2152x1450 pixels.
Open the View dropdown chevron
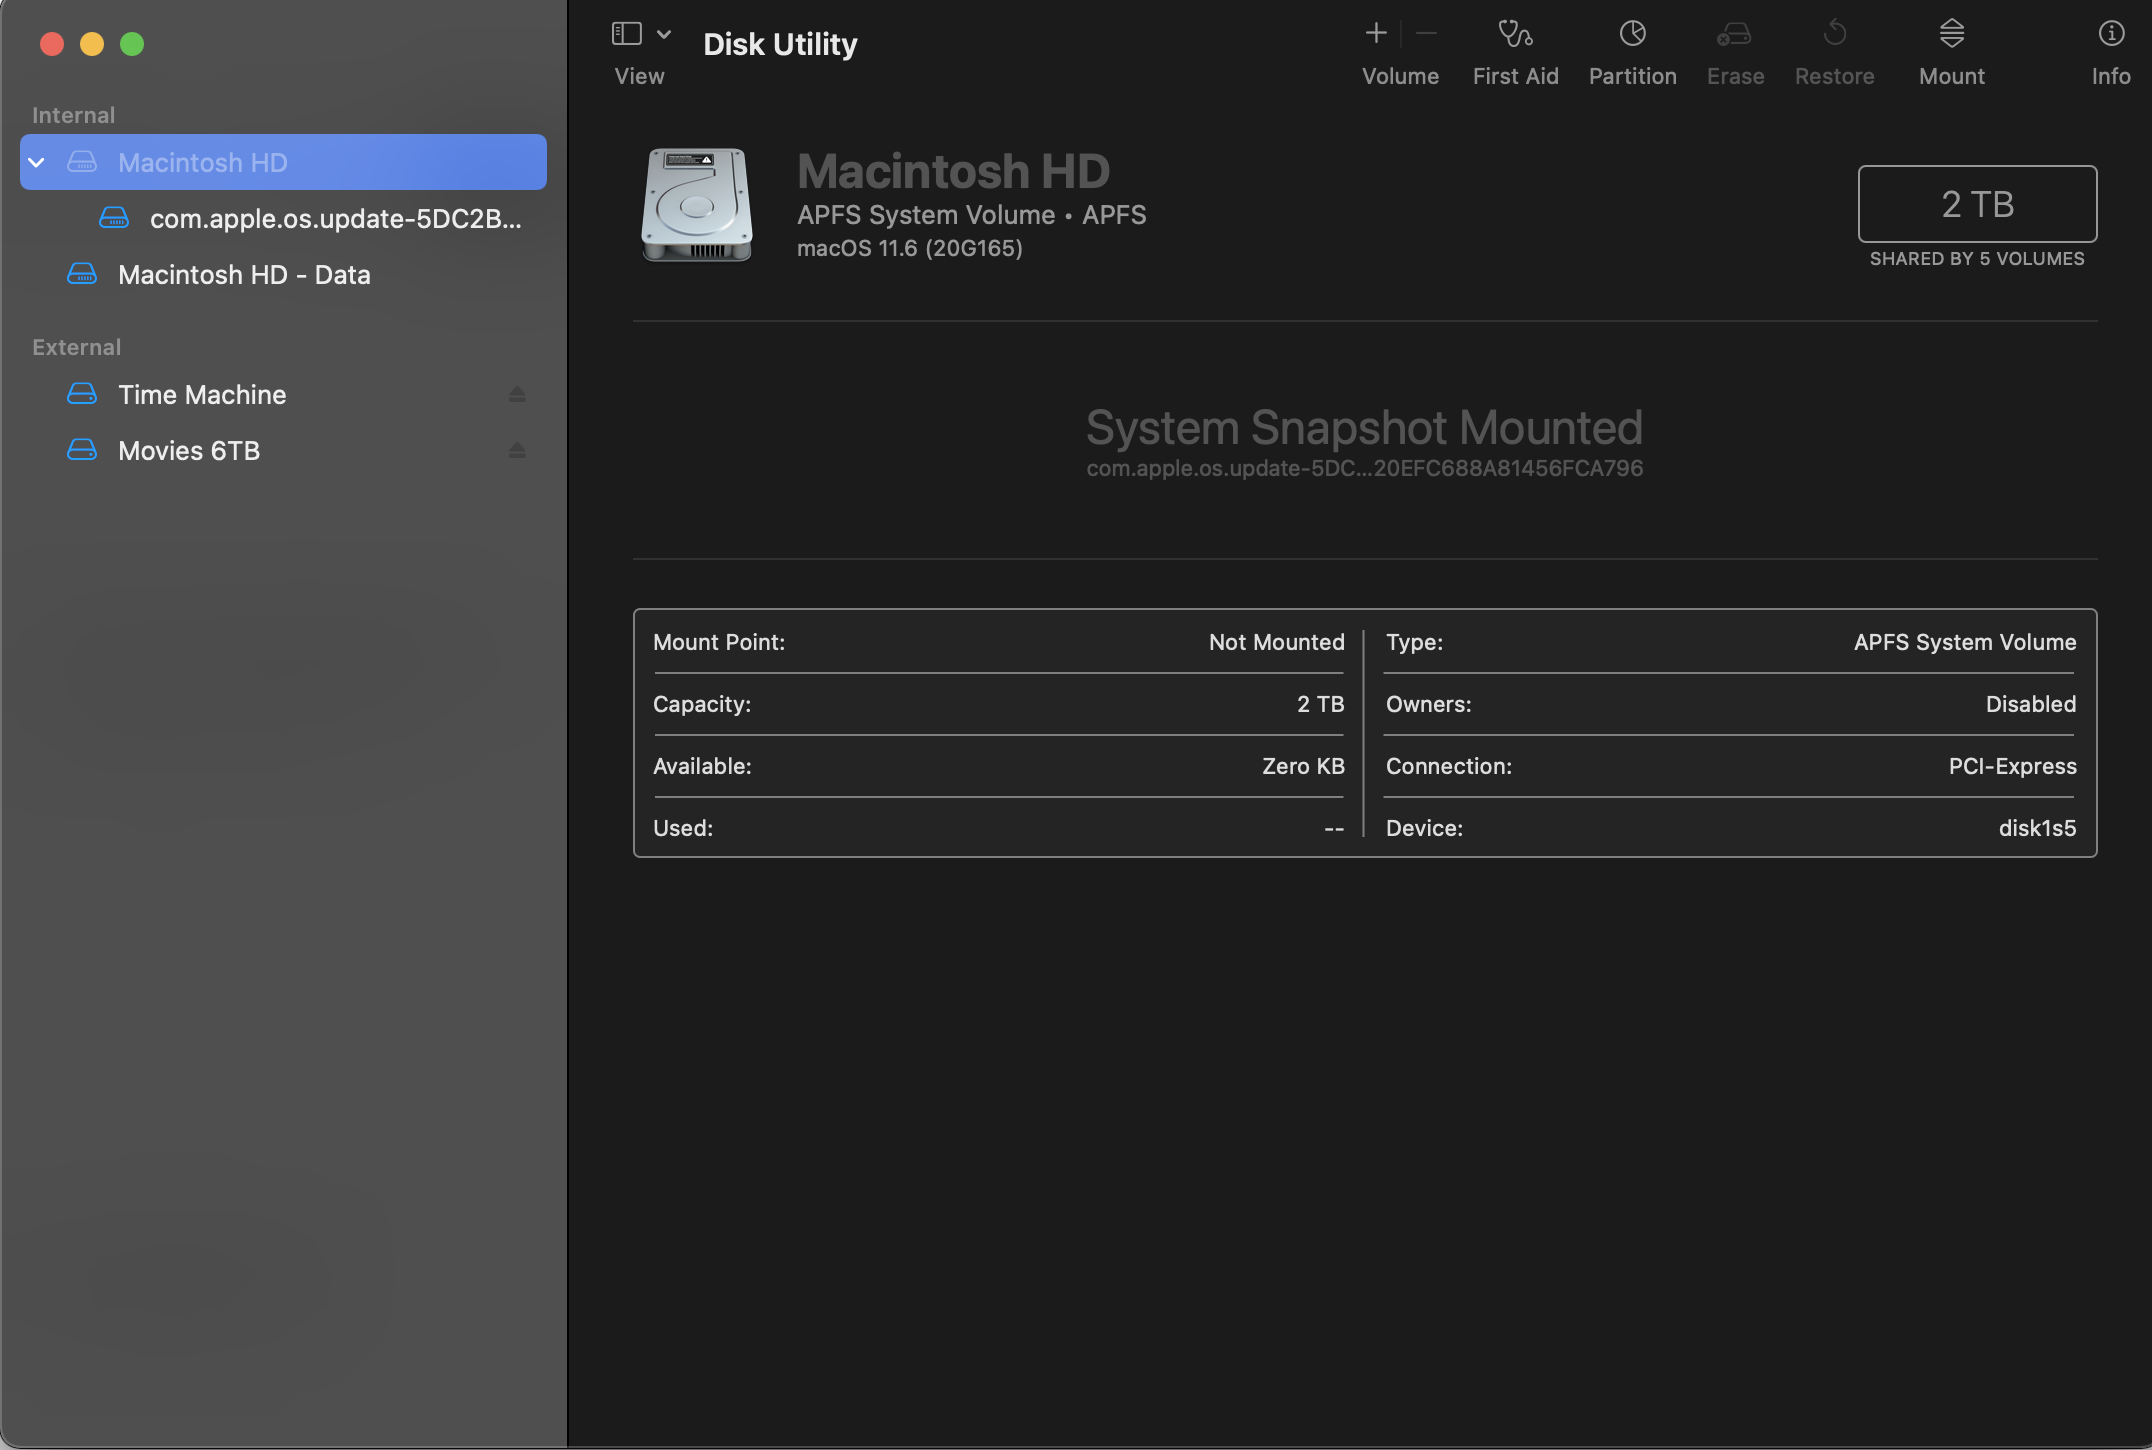click(x=664, y=34)
